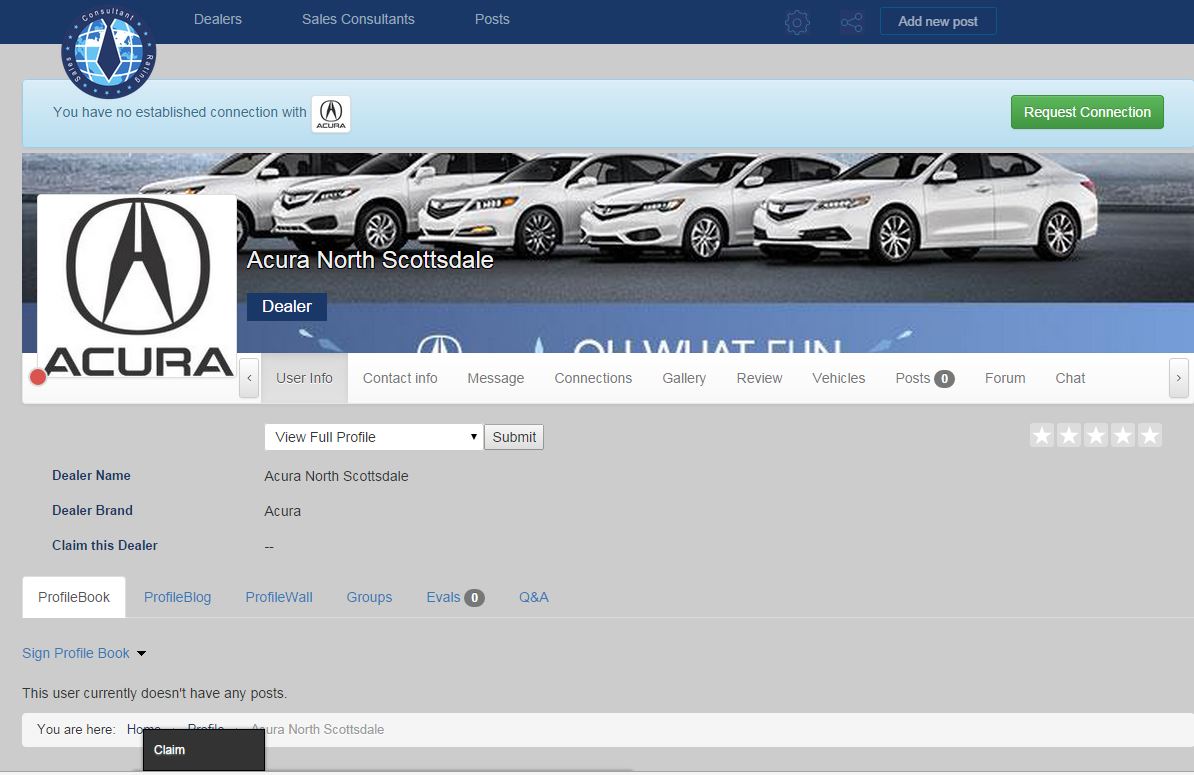The width and height of the screenshot is (1194, 775).
Task: Click the Request Connection button
Action: click(1087, 112)
